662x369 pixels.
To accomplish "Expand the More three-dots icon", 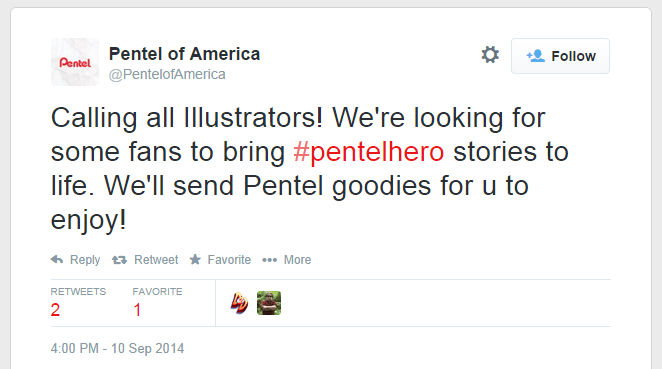I will [269, 260].
